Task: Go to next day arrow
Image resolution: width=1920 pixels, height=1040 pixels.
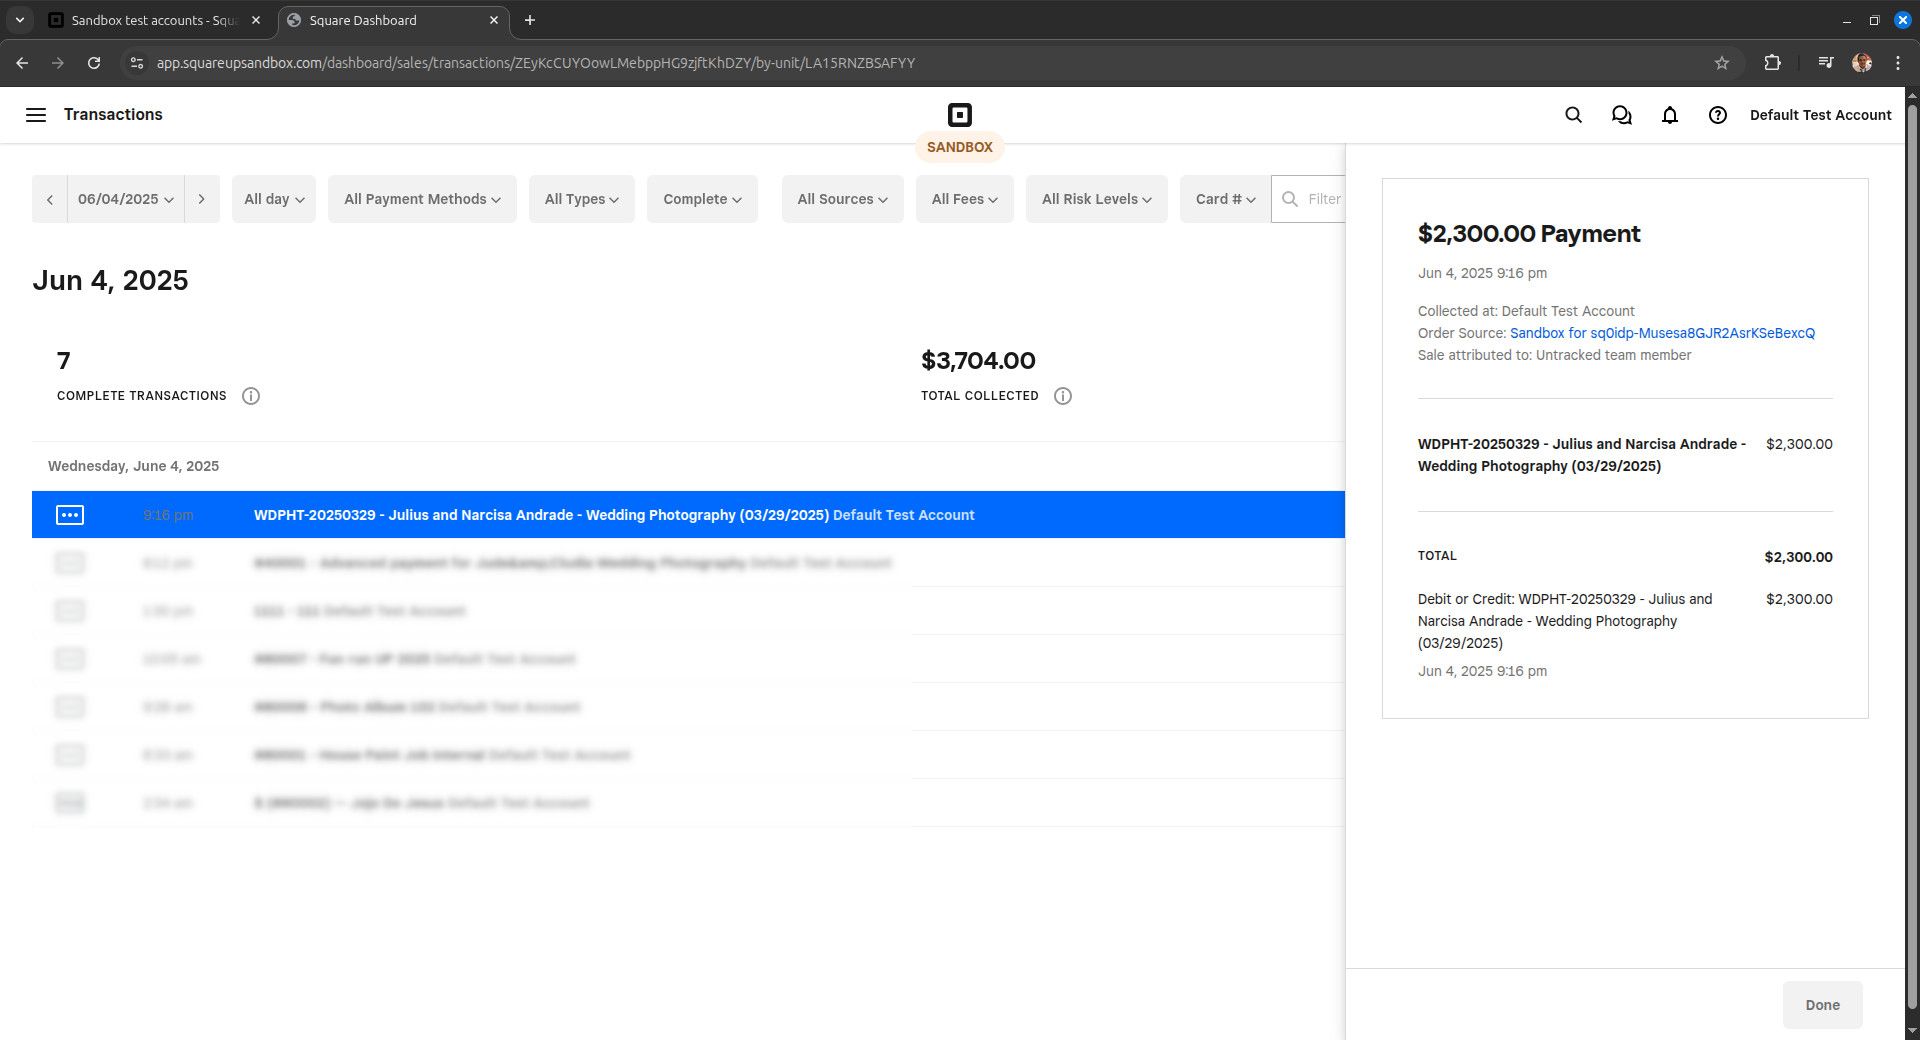Action: tap(201, 199)
